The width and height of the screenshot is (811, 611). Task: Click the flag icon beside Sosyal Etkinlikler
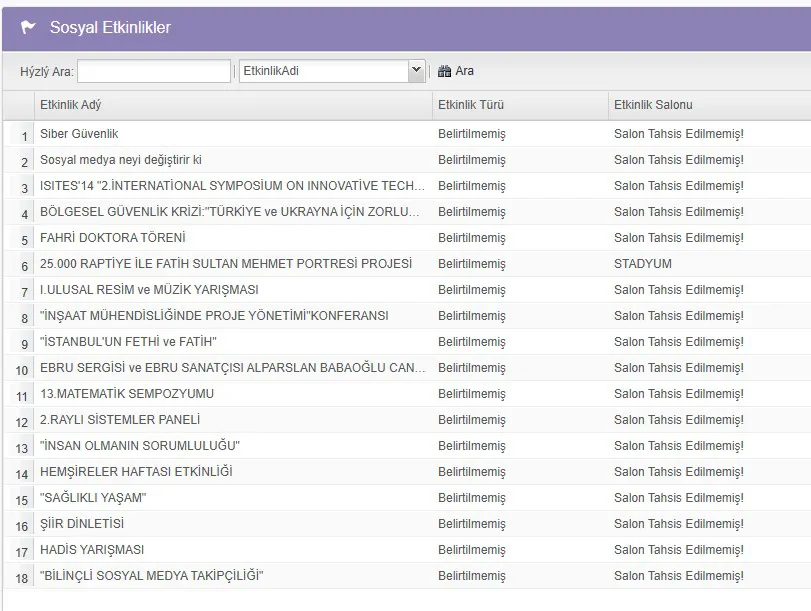point(28,27)
